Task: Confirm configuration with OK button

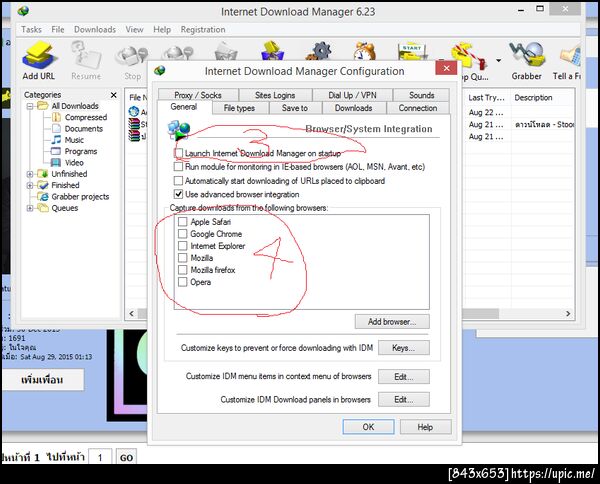Action: point(368,427)
